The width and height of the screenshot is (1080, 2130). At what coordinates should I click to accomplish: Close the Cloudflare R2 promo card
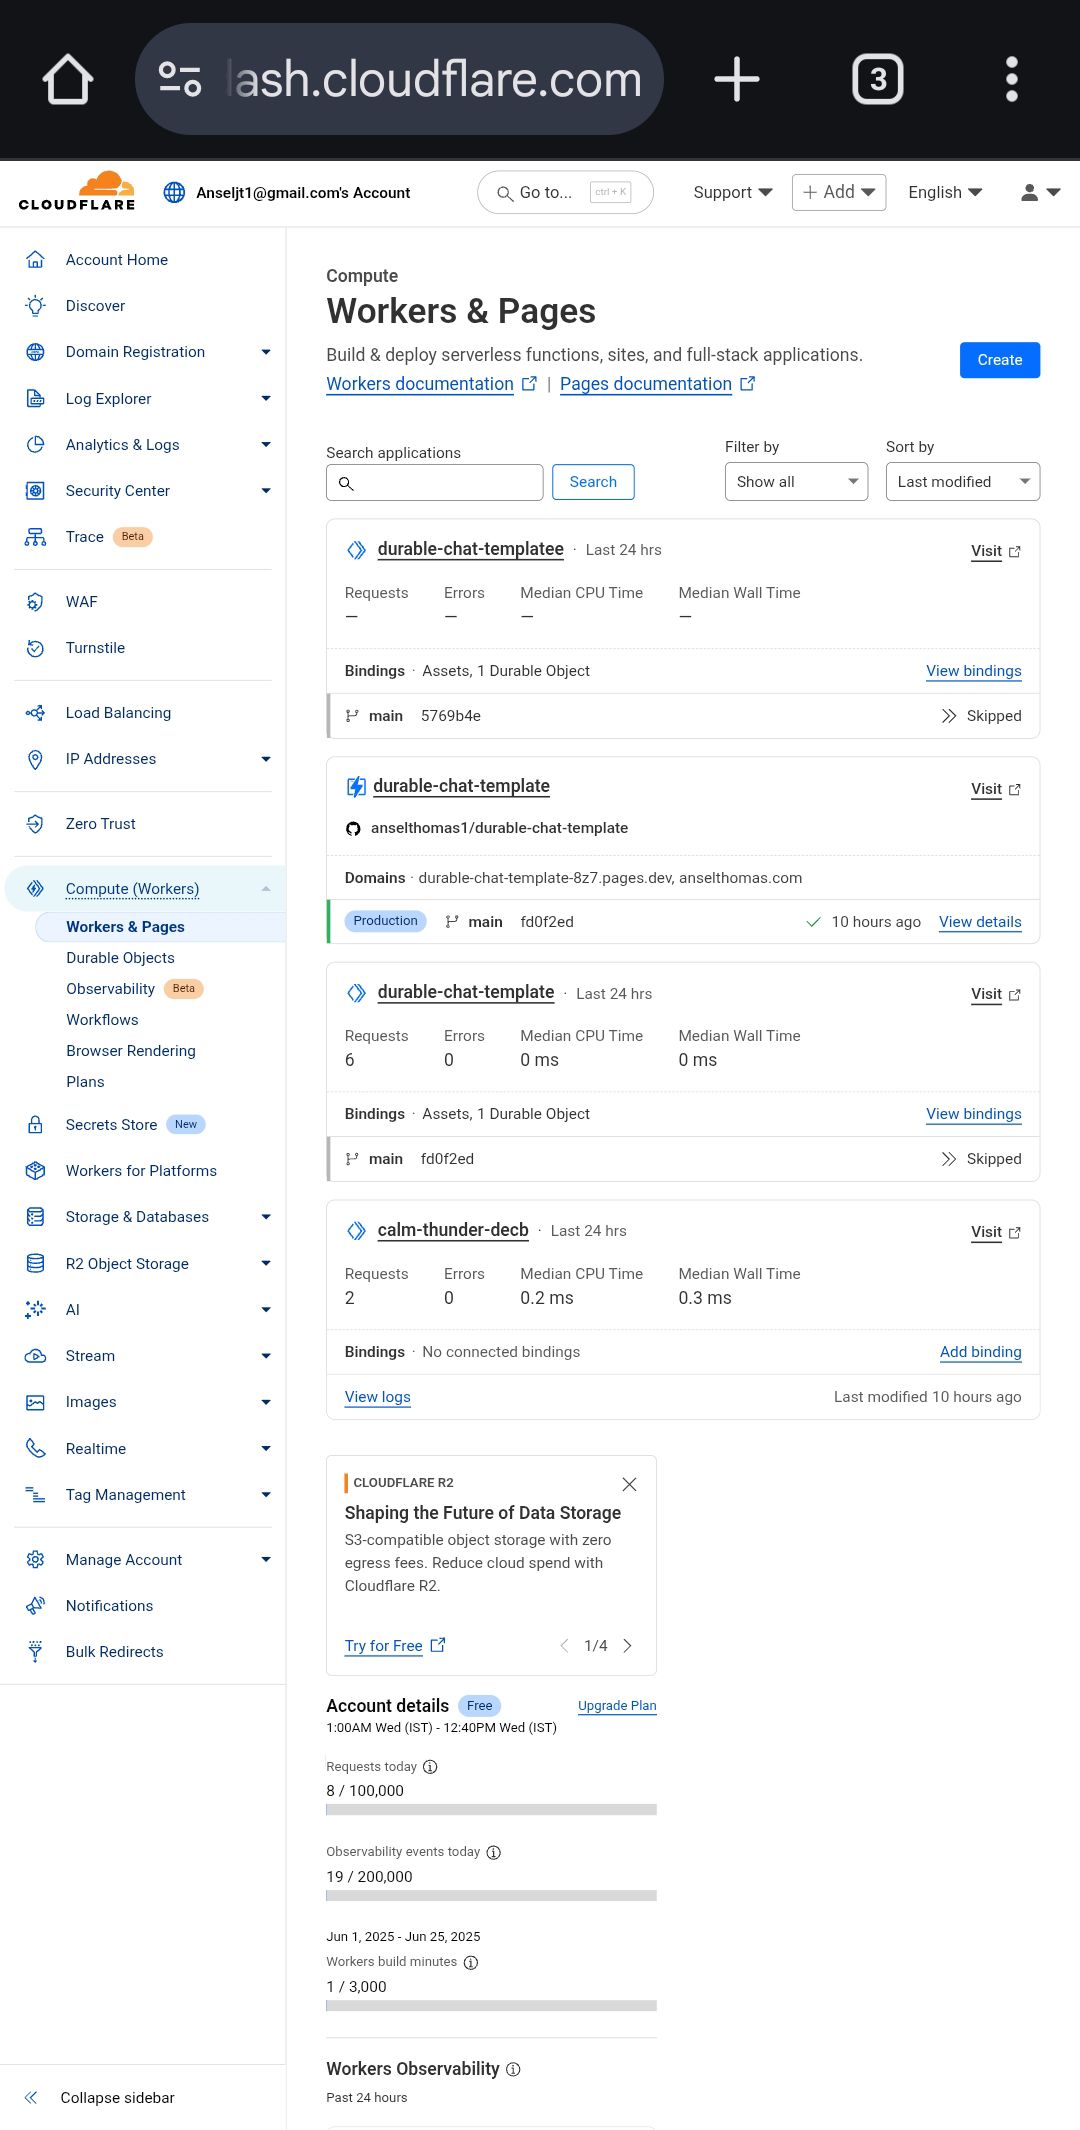click(629, 1484)
